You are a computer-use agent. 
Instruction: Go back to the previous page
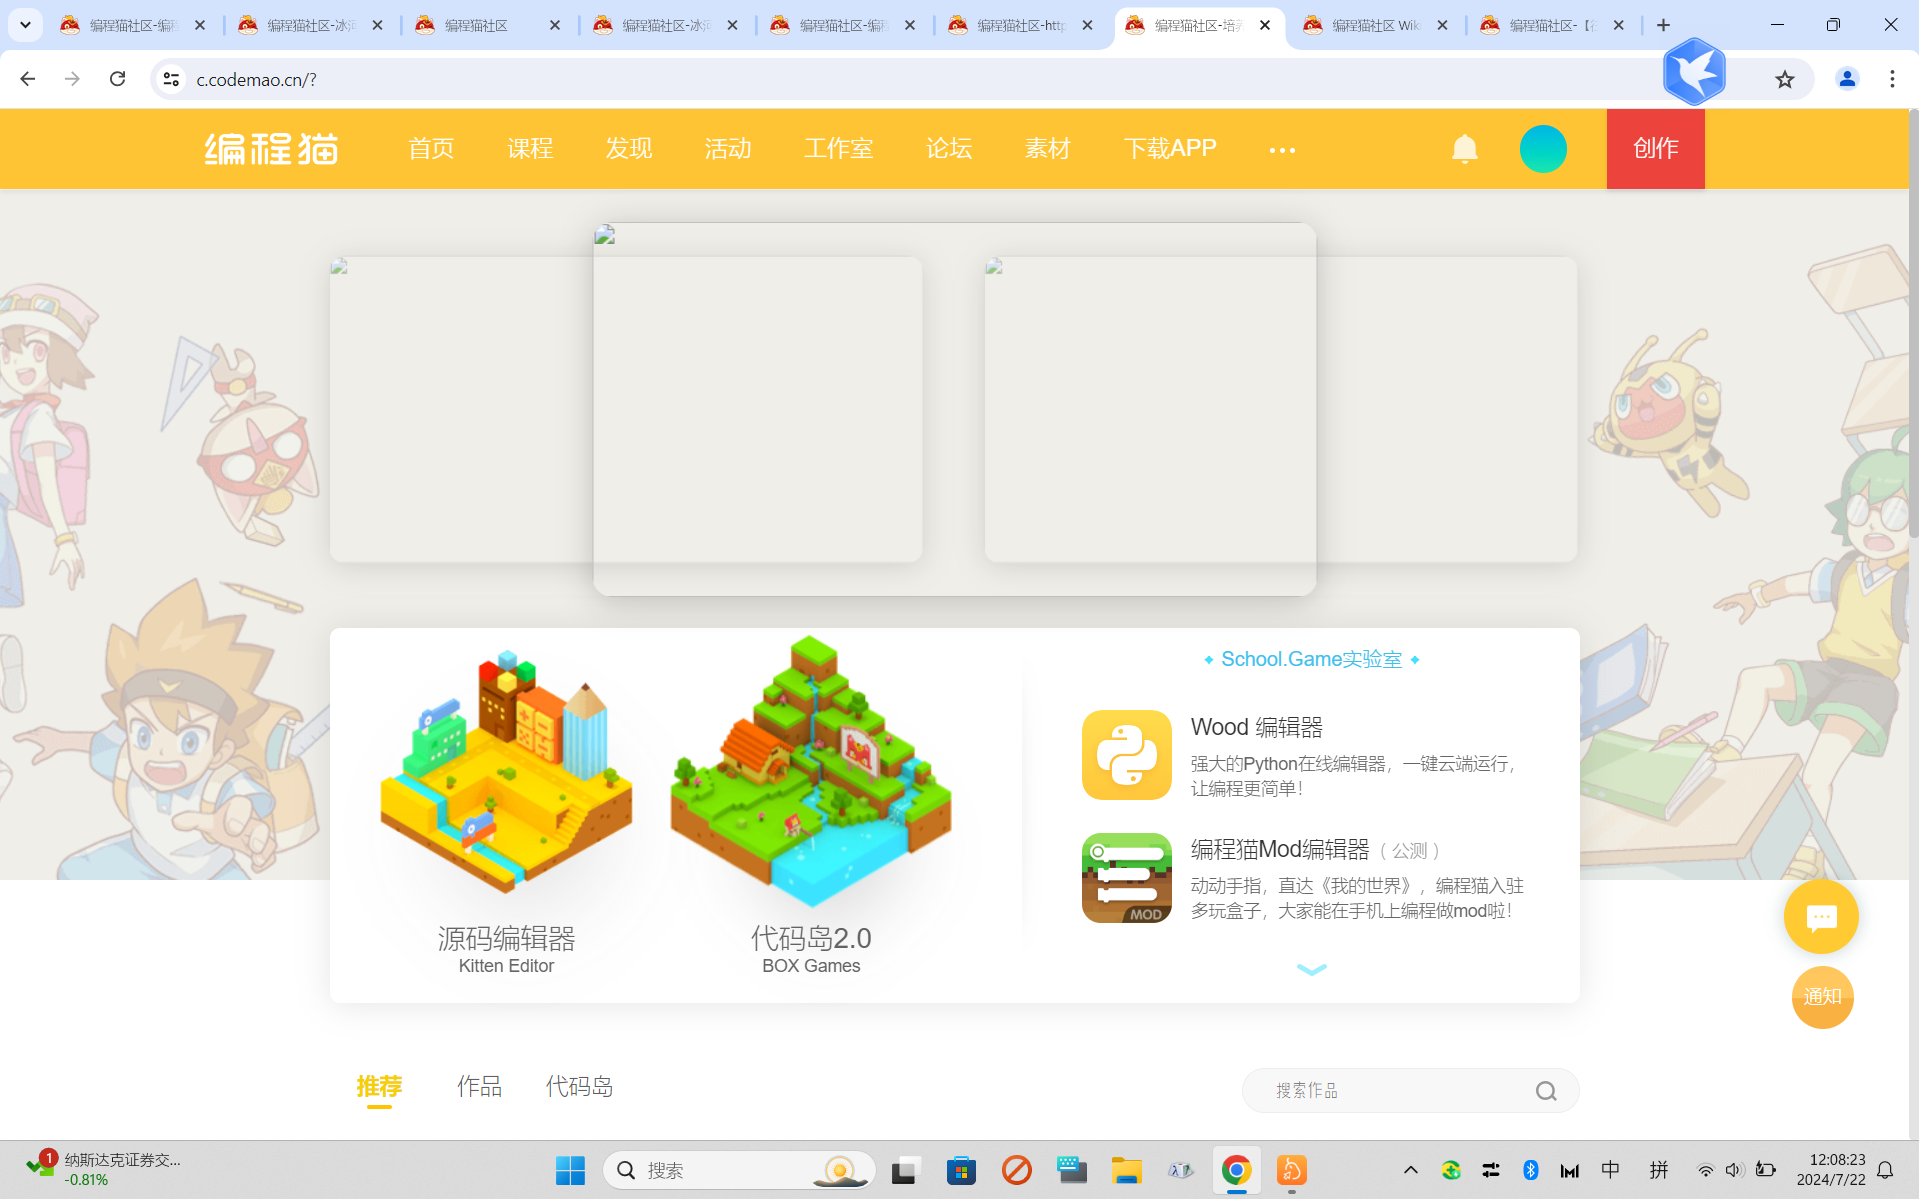tap(28, 79)
